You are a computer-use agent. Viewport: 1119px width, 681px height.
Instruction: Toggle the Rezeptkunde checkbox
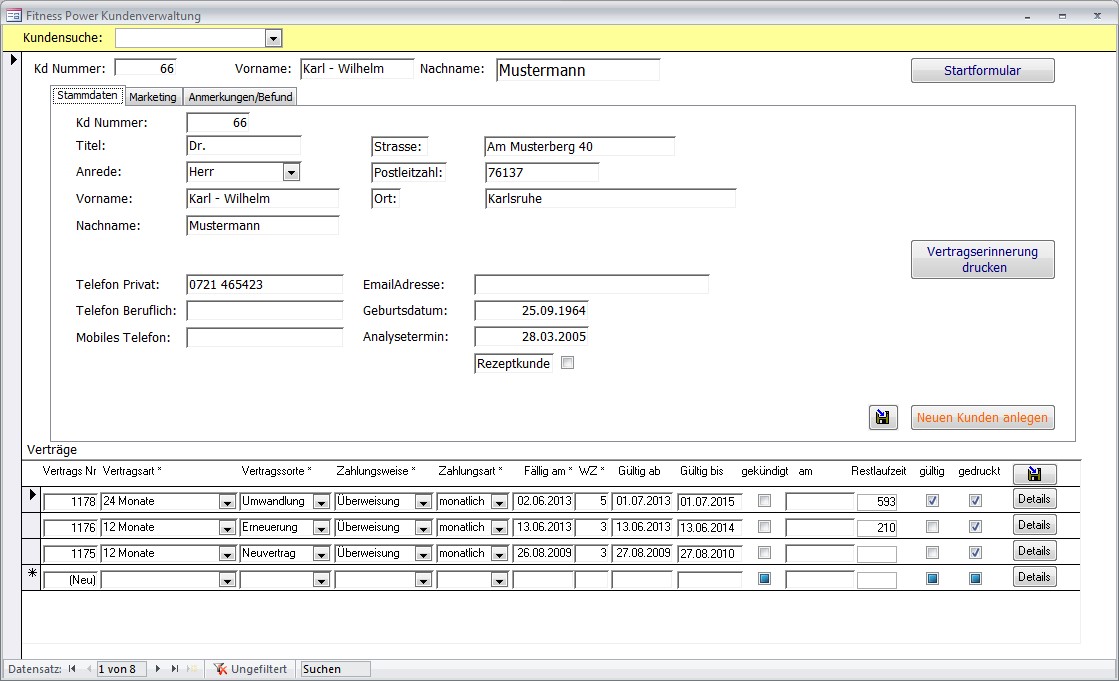click(x=568, y=364)
